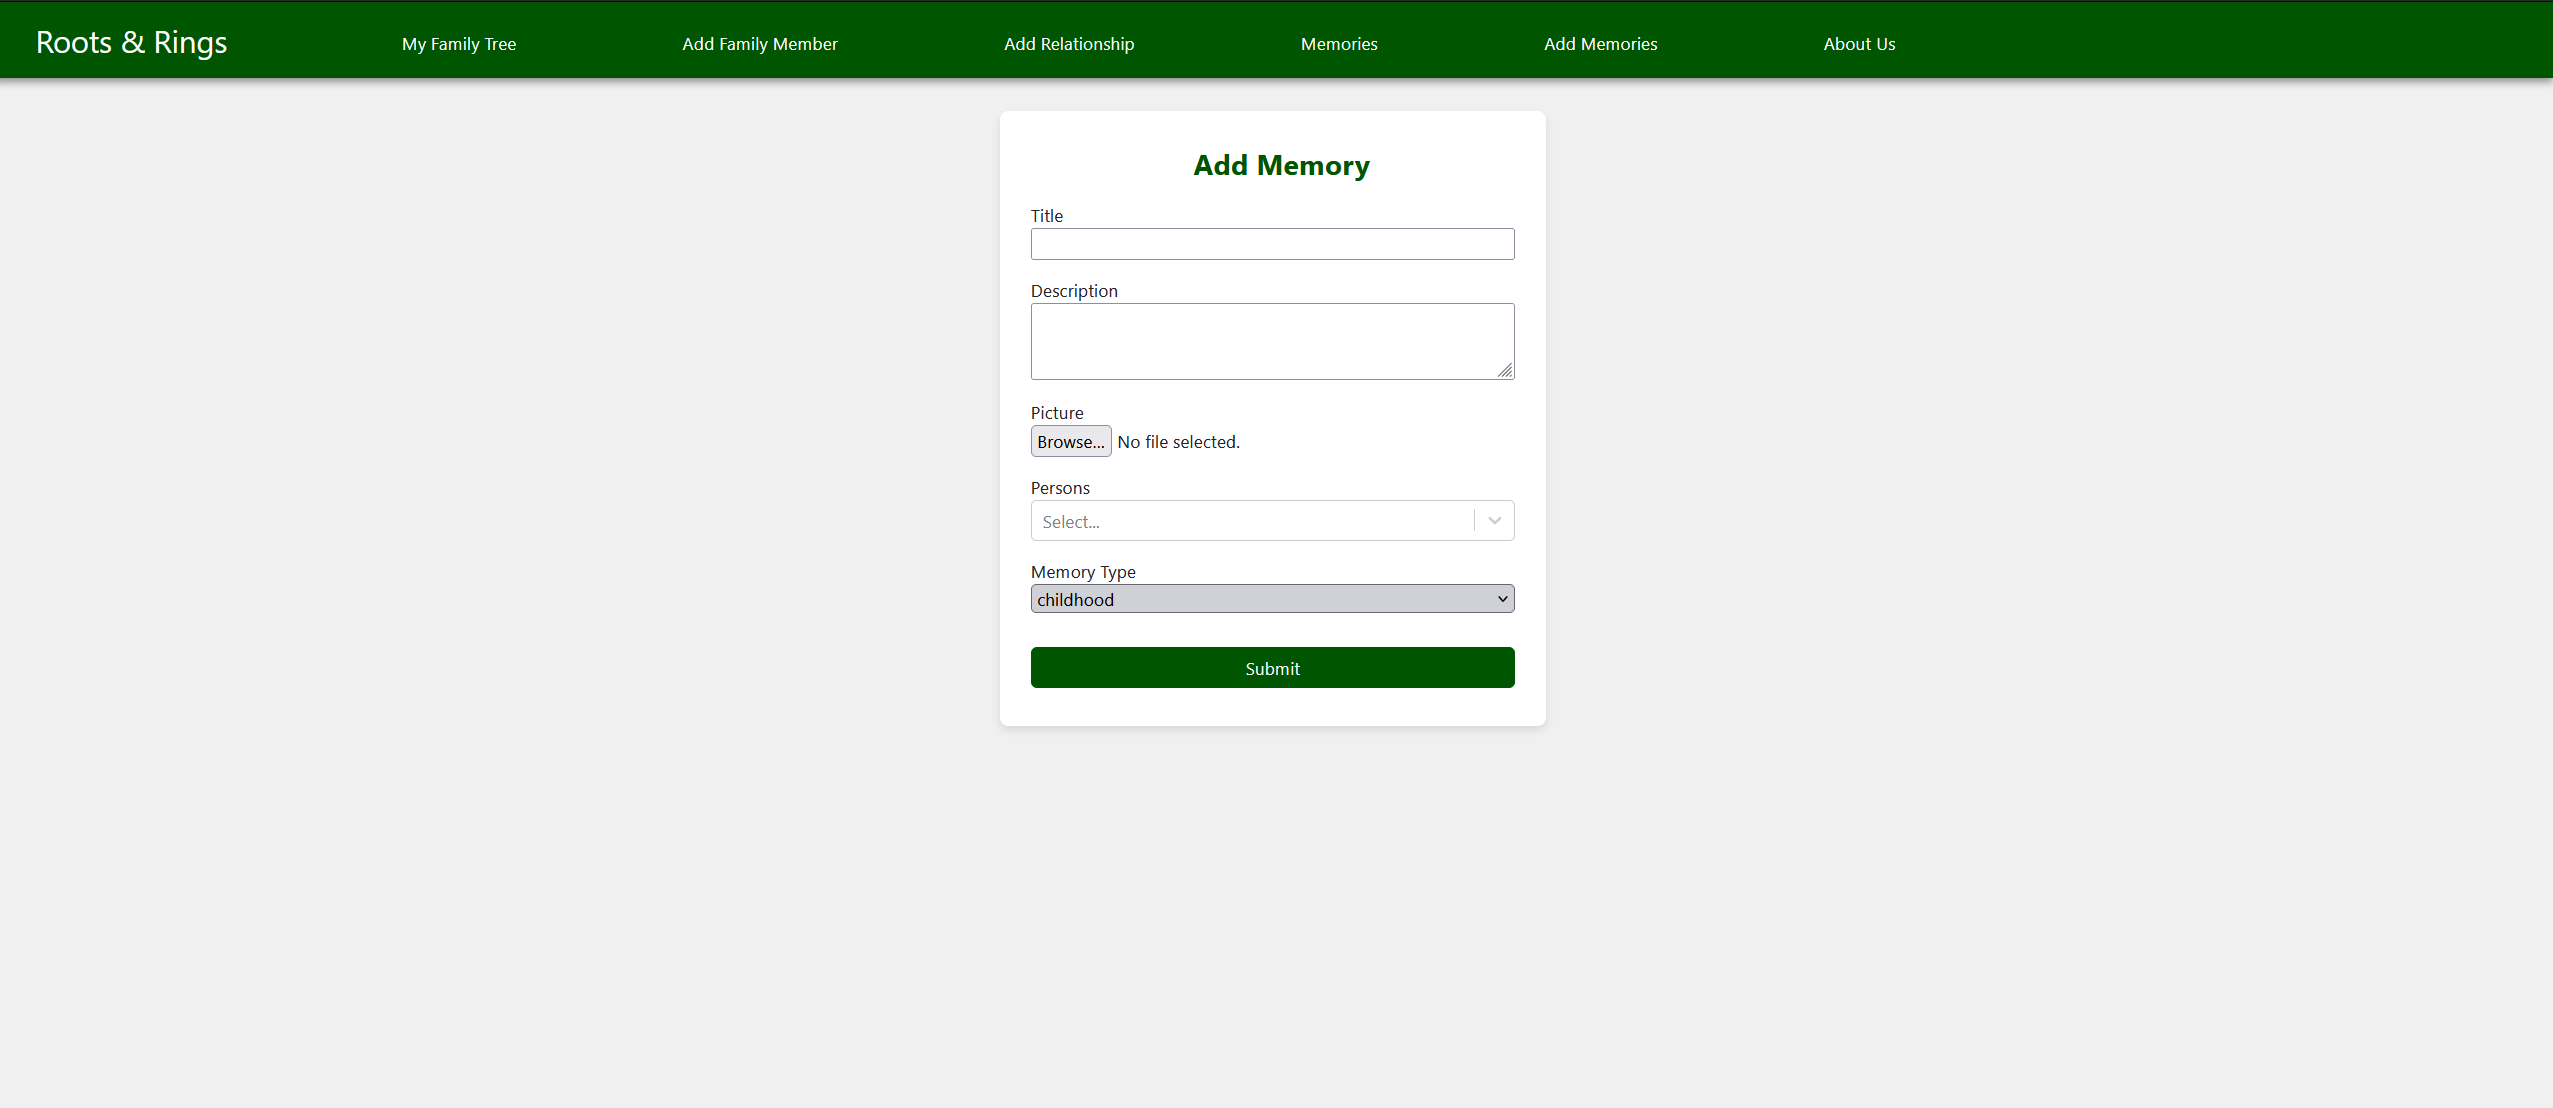The height and width of the screenshot is (1108, 2553).
Task: Go to Add Family Member
Action: (x=759, y=44)
